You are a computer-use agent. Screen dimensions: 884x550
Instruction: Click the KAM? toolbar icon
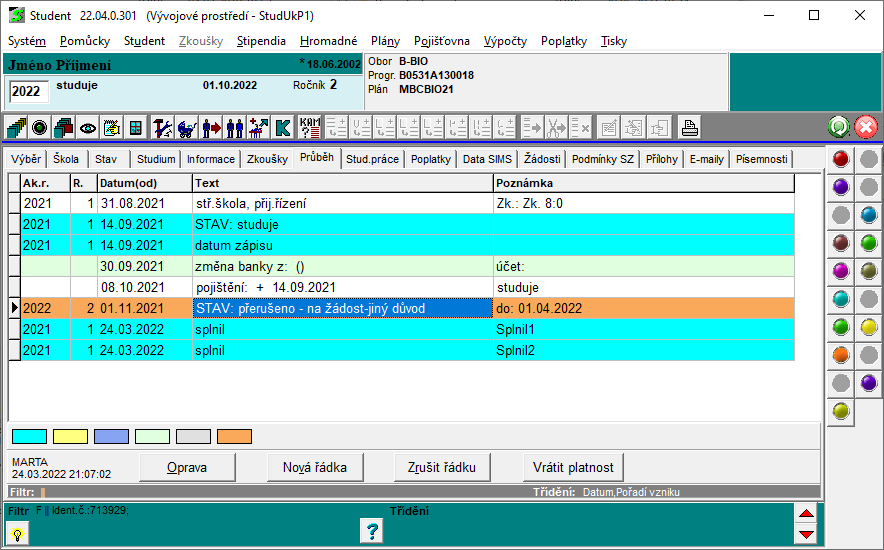tap(310, 128)
